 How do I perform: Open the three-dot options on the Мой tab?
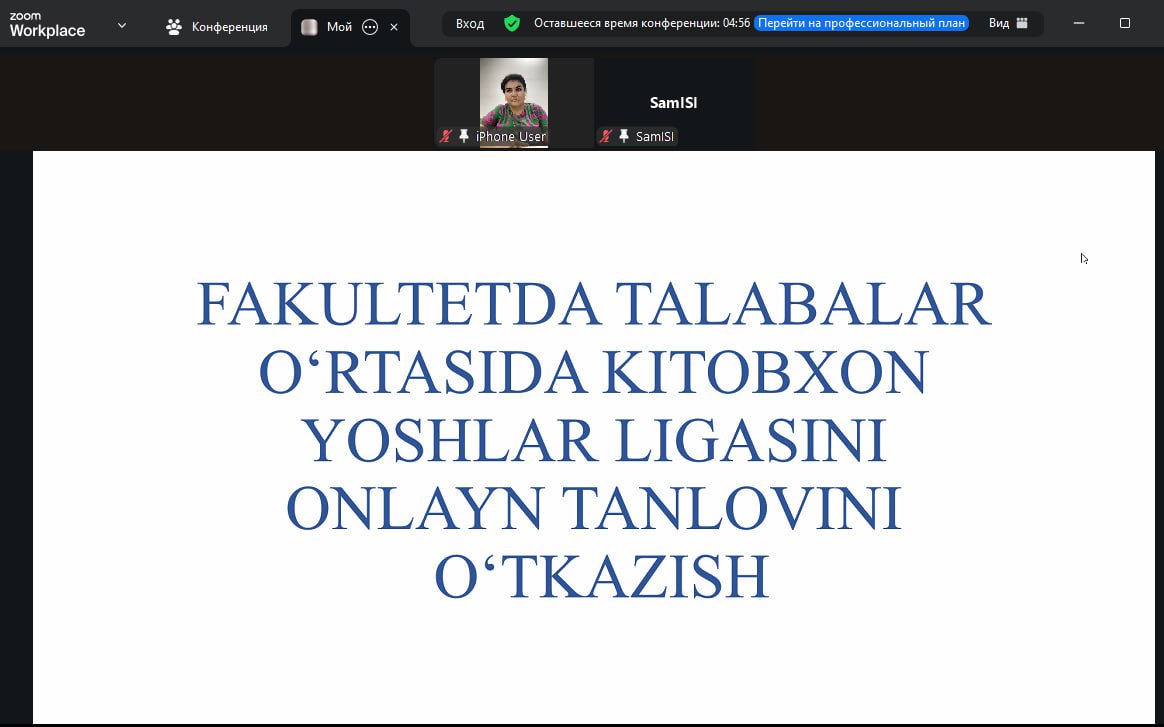[x=370, y=28]
